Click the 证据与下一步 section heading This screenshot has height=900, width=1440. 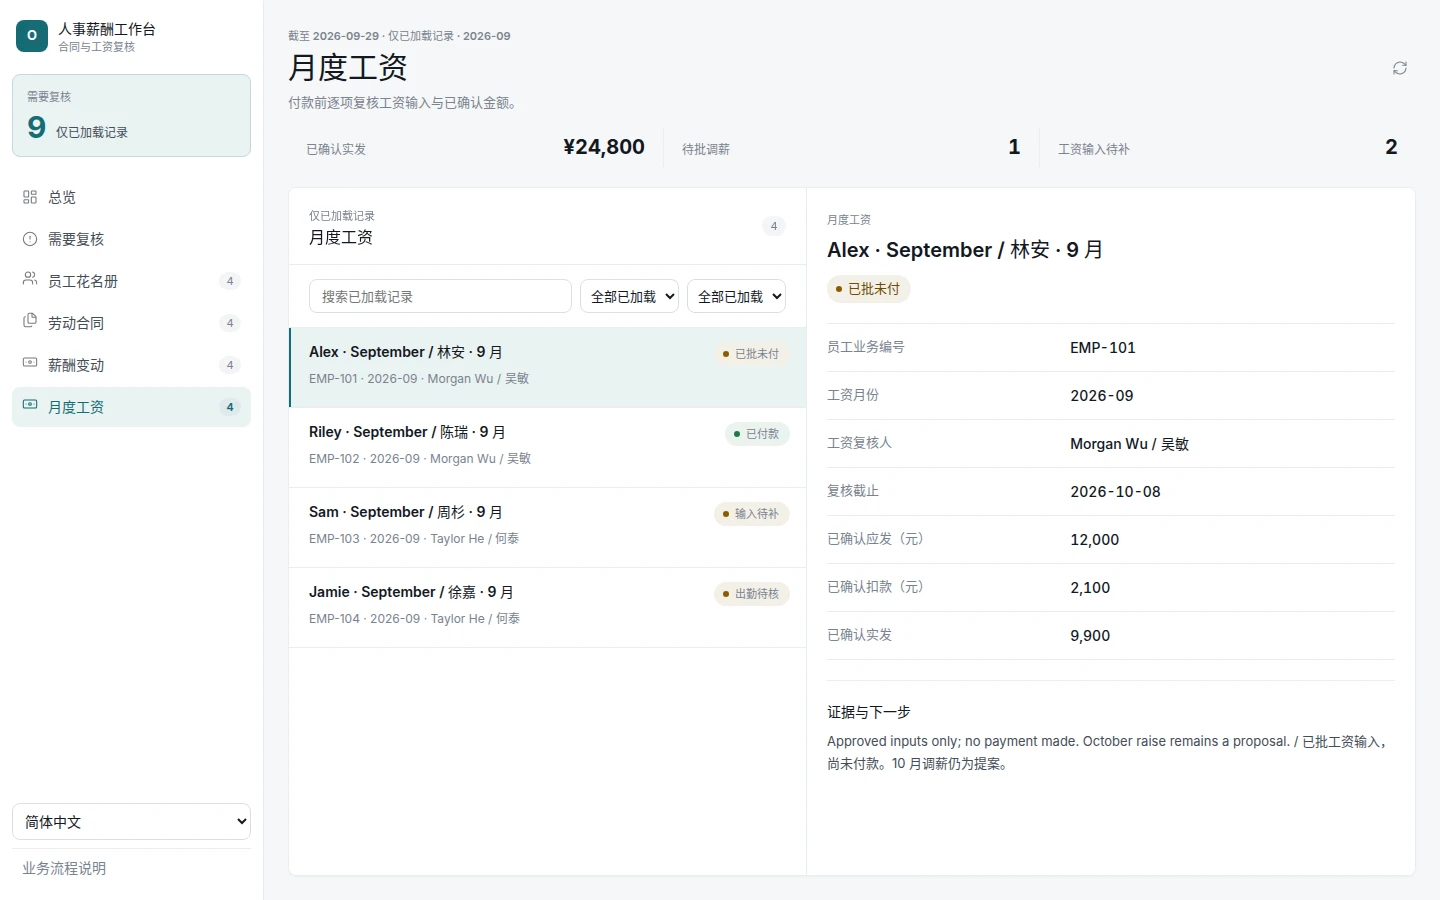(869, 712)
